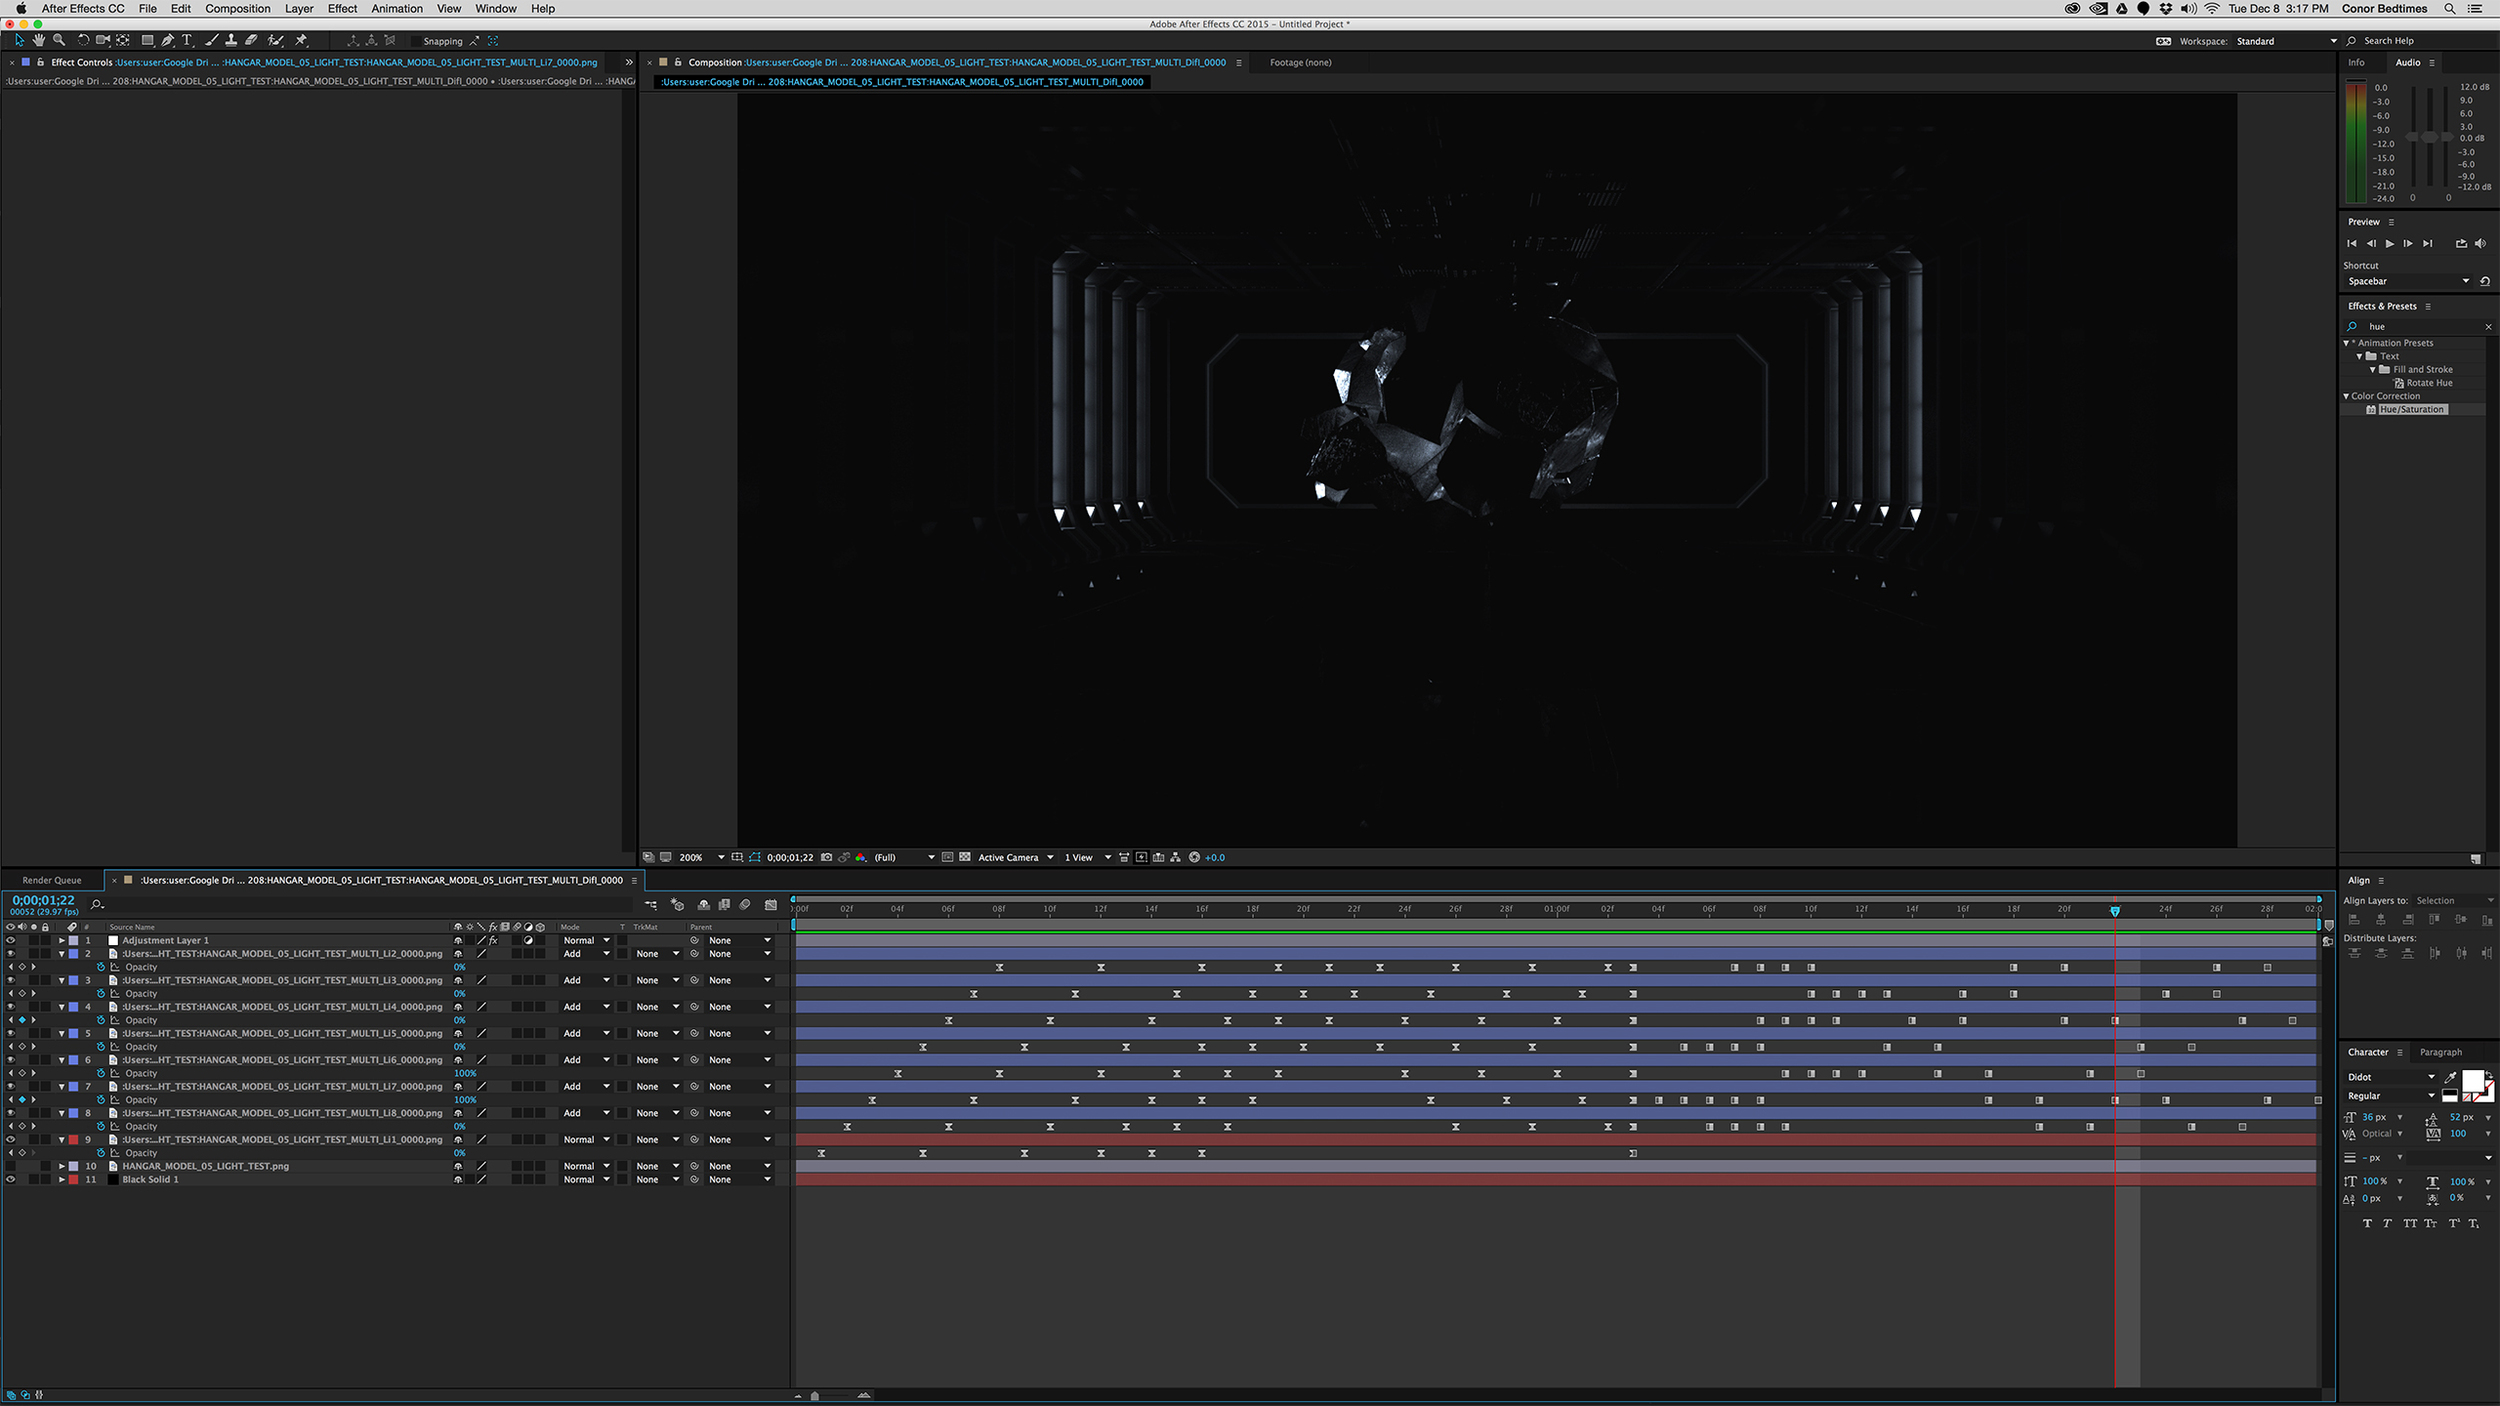
Task: Enable the Snapping checkbox
Action: (x=417, y=41)
